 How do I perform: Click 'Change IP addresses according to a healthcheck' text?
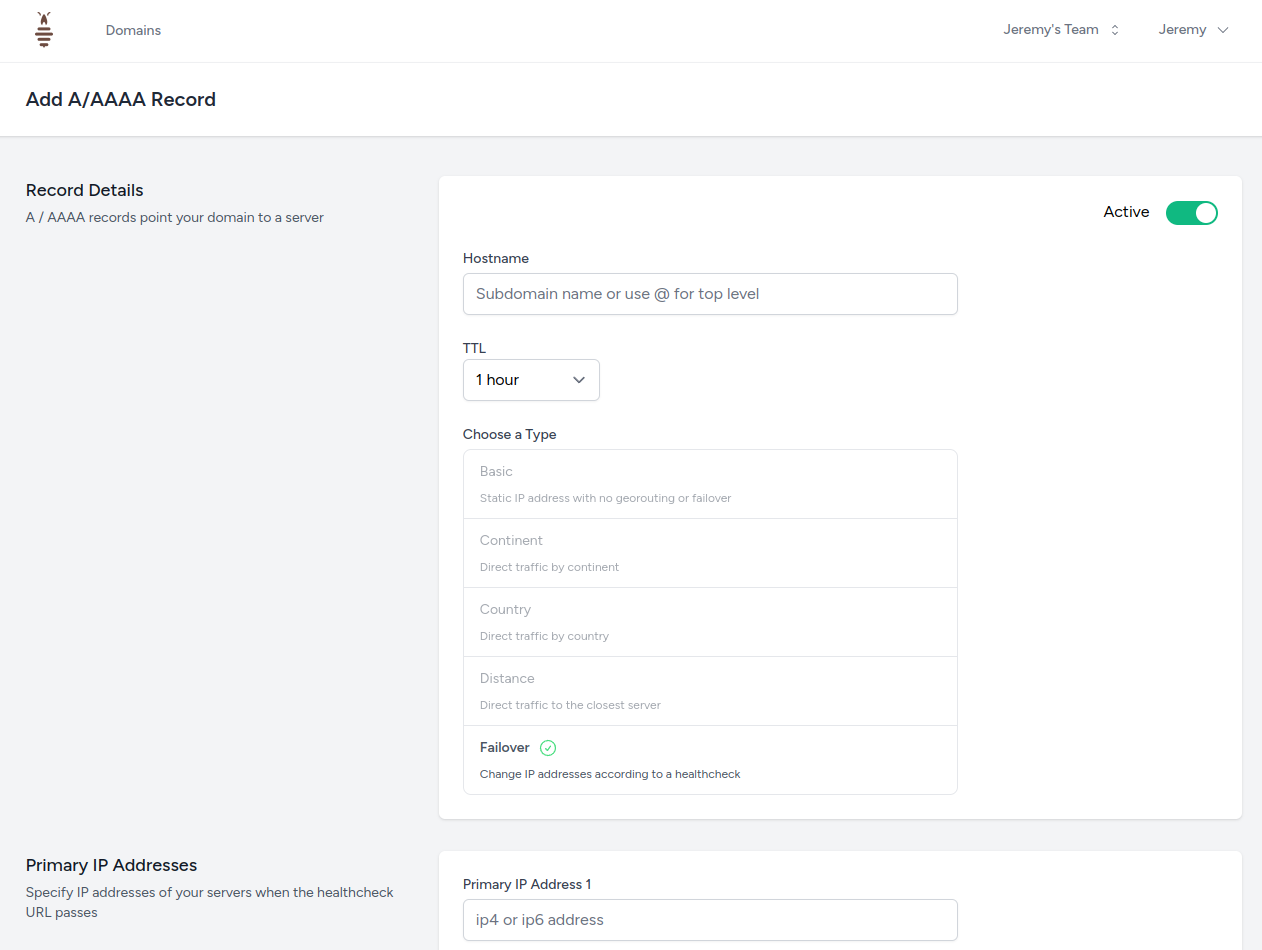point(610,774)
